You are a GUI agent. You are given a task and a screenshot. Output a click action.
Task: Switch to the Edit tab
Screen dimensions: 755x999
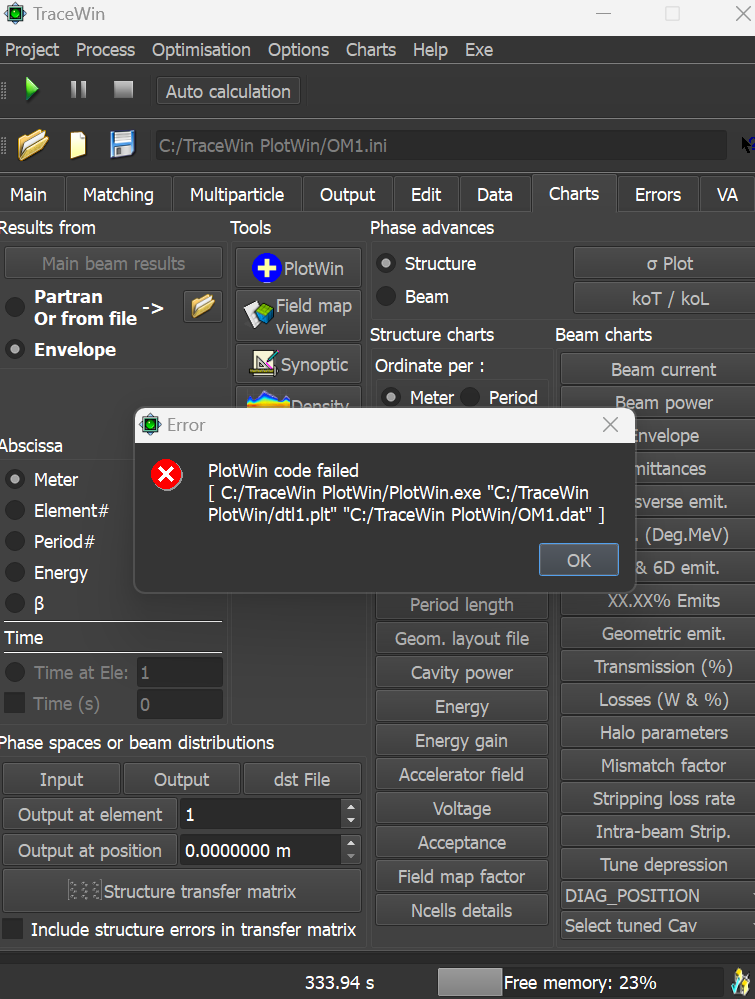[x=426, y=194]
